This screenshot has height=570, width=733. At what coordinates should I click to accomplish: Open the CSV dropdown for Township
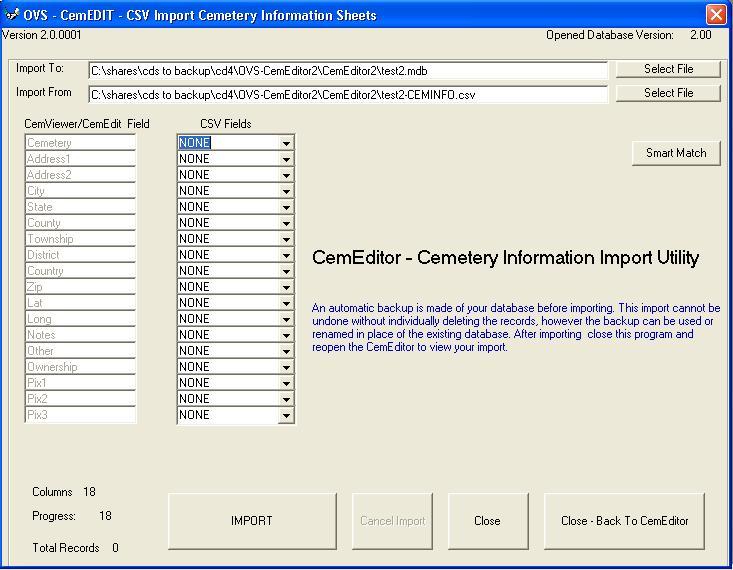coord(286,239)
